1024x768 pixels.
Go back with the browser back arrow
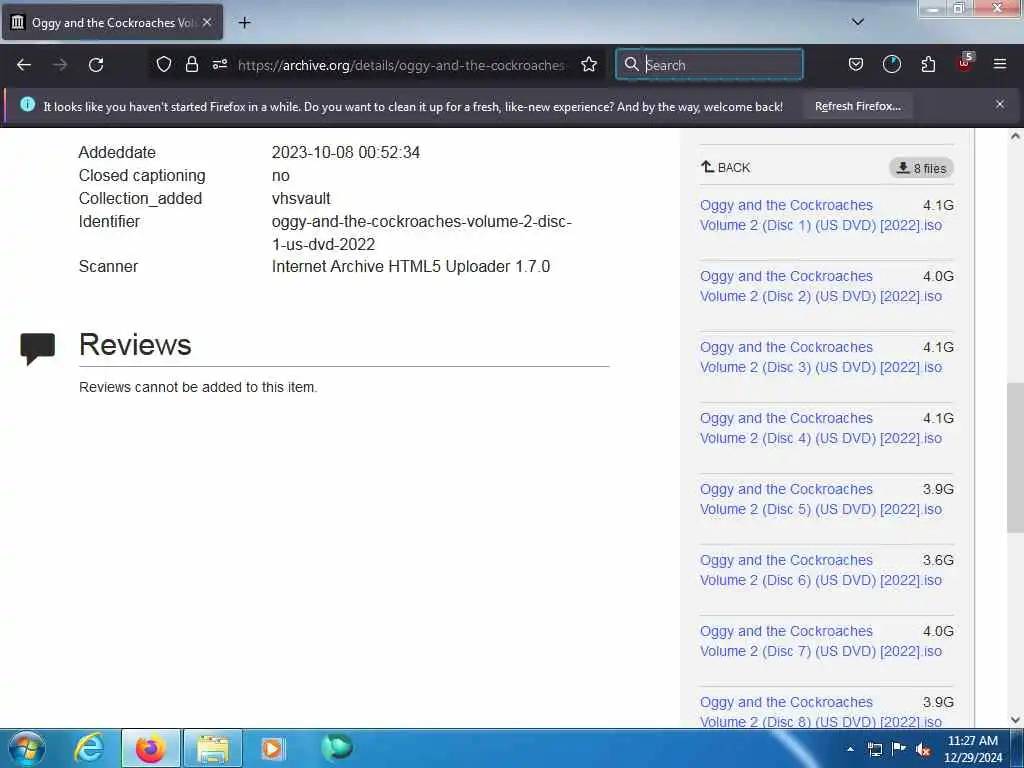24,65
